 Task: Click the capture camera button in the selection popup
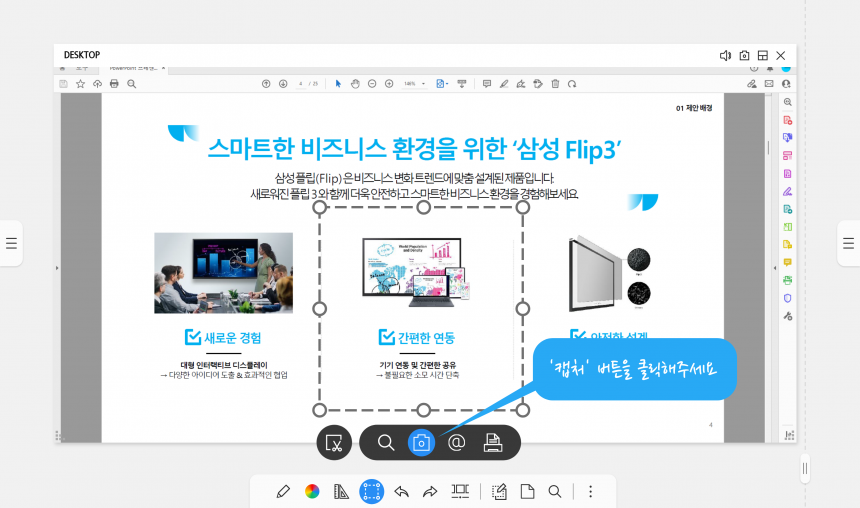click(x=421, y=443)
